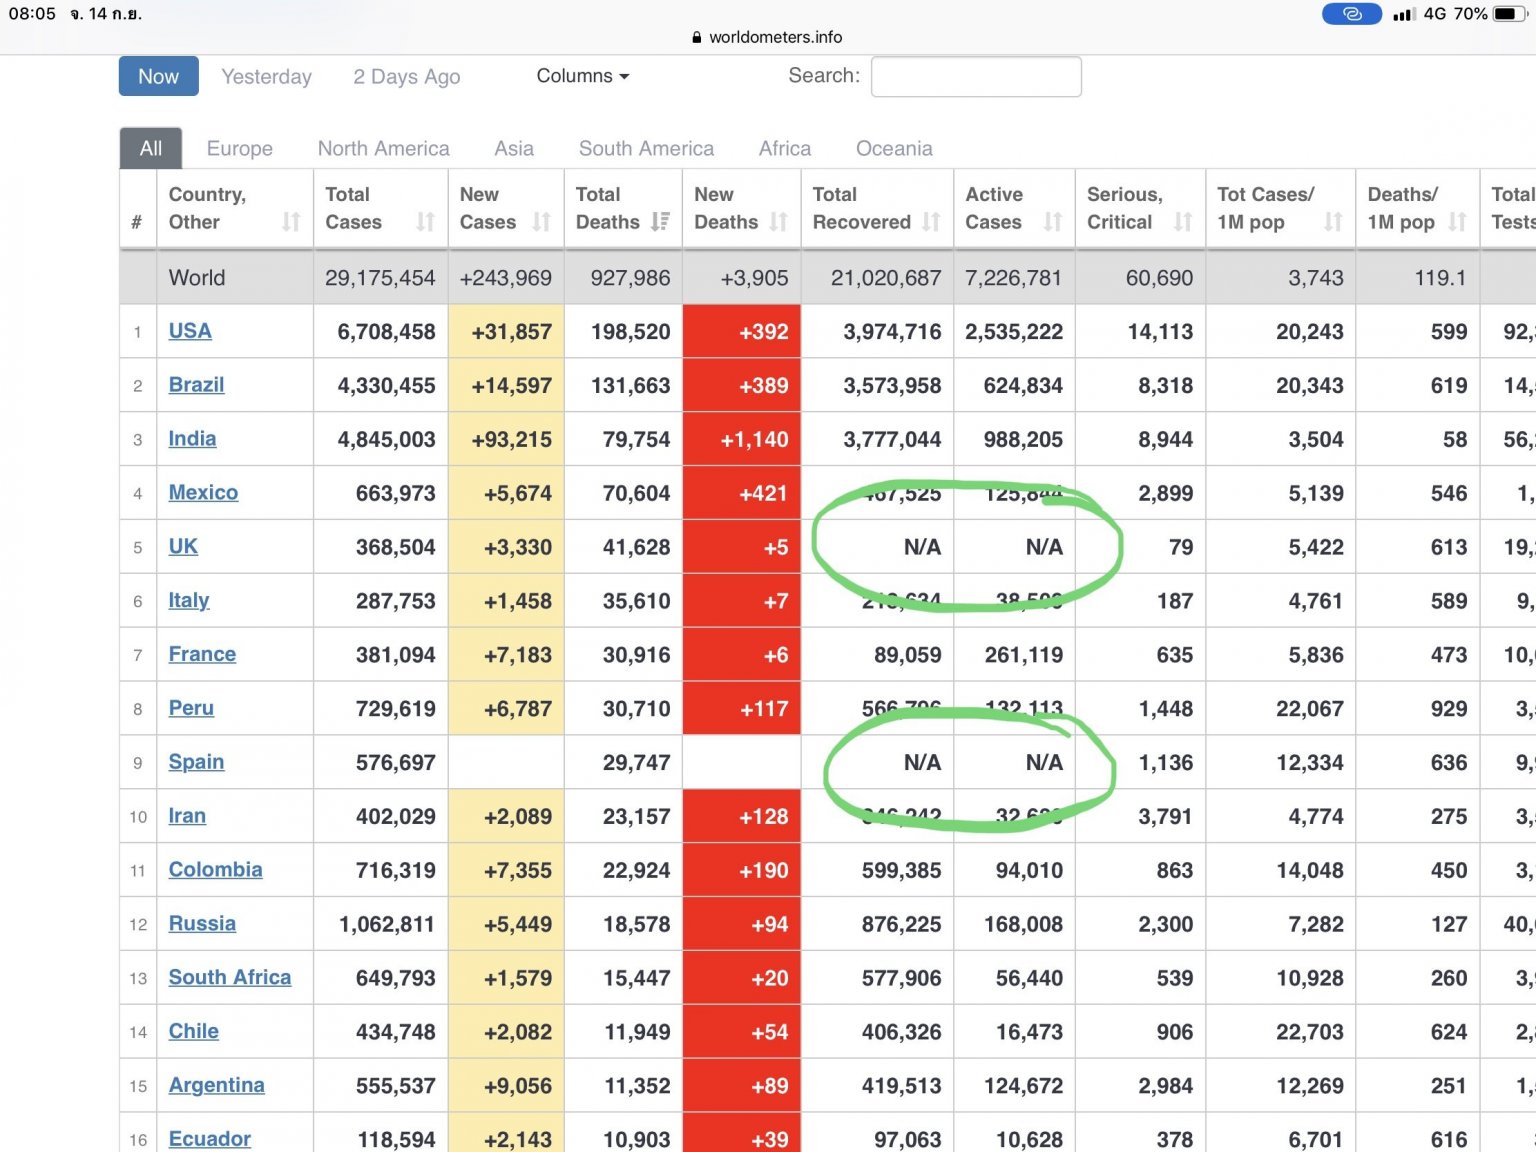Switch to the Europe tab
This screenshot has width=1536, height=1152.
tap(240, 149)
